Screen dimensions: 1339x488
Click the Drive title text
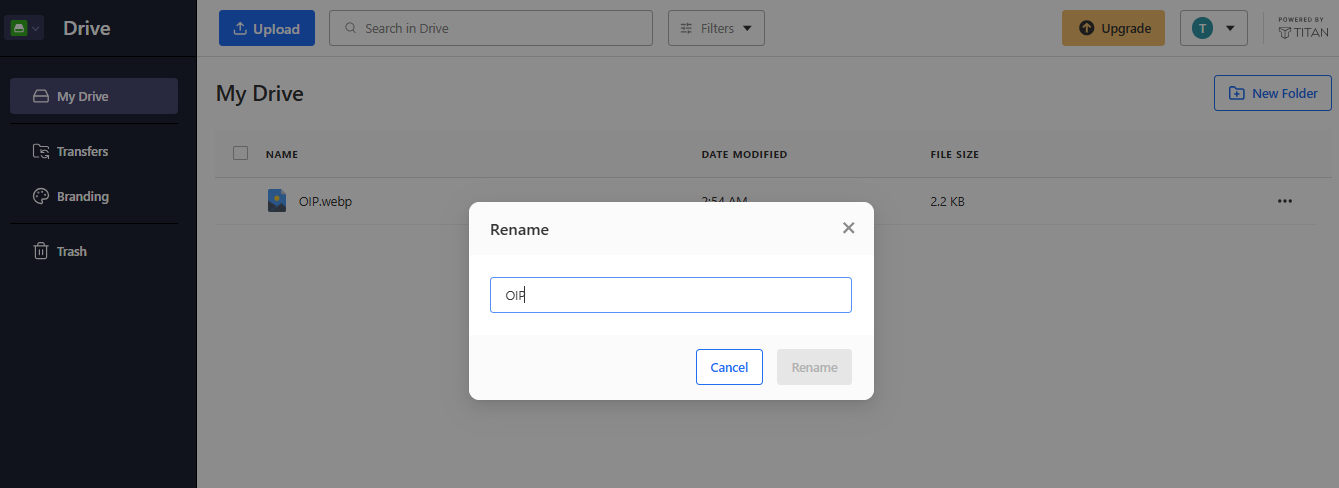87,28
